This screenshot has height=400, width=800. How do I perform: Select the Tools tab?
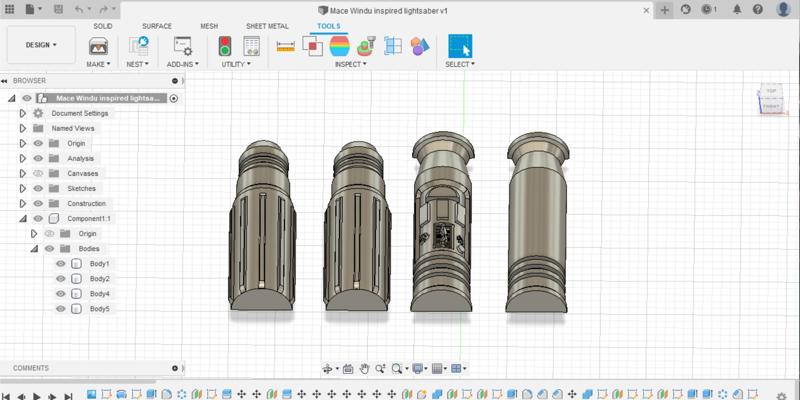[x=329, y=26]
